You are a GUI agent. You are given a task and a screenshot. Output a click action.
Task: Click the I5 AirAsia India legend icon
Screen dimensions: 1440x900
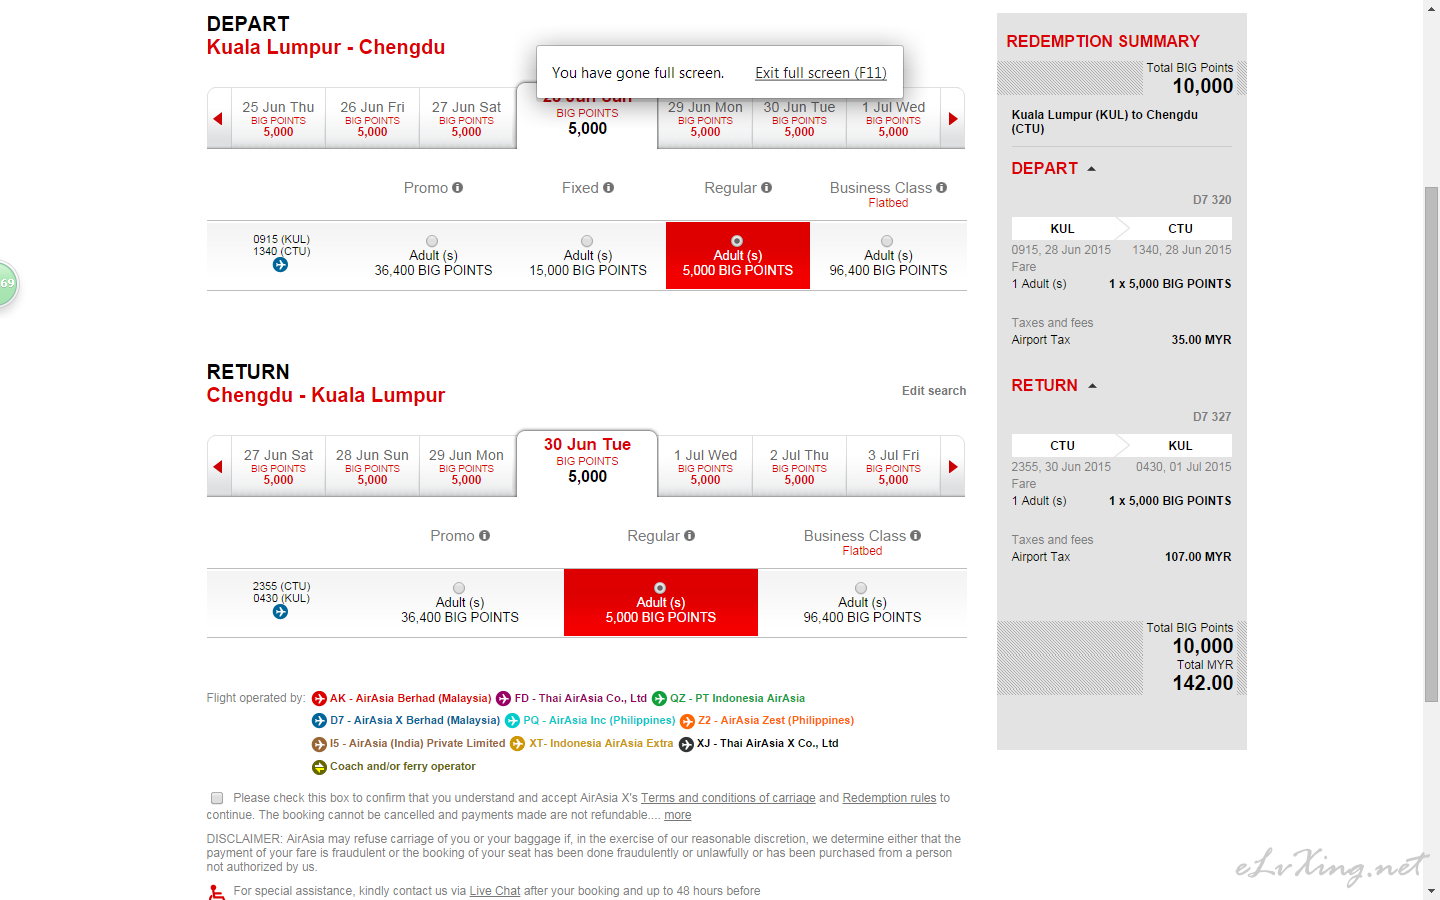(x=319, y=744)
